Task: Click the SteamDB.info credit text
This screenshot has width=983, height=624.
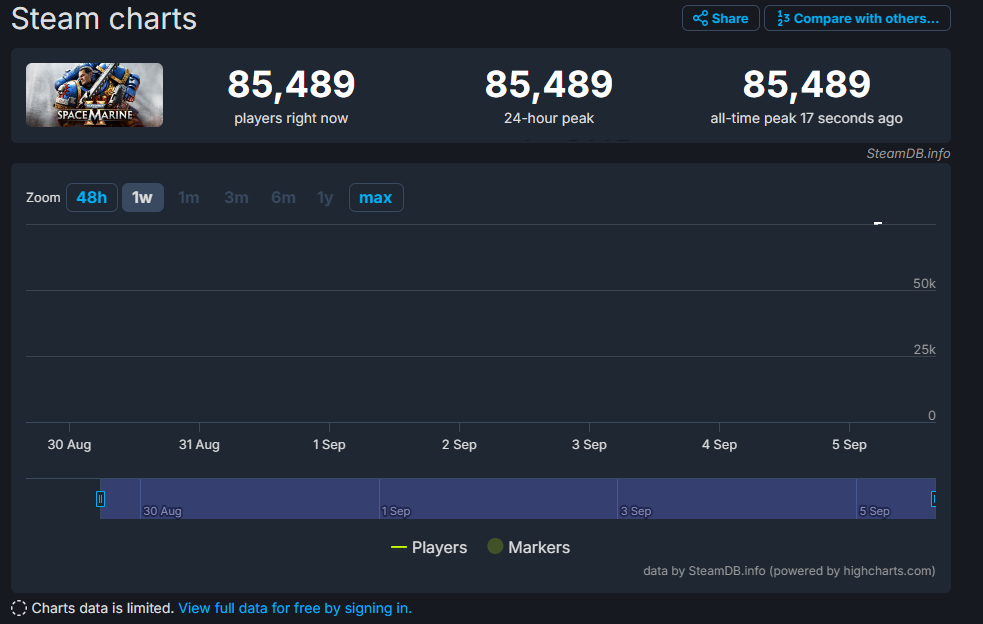Action: [908, 154]
